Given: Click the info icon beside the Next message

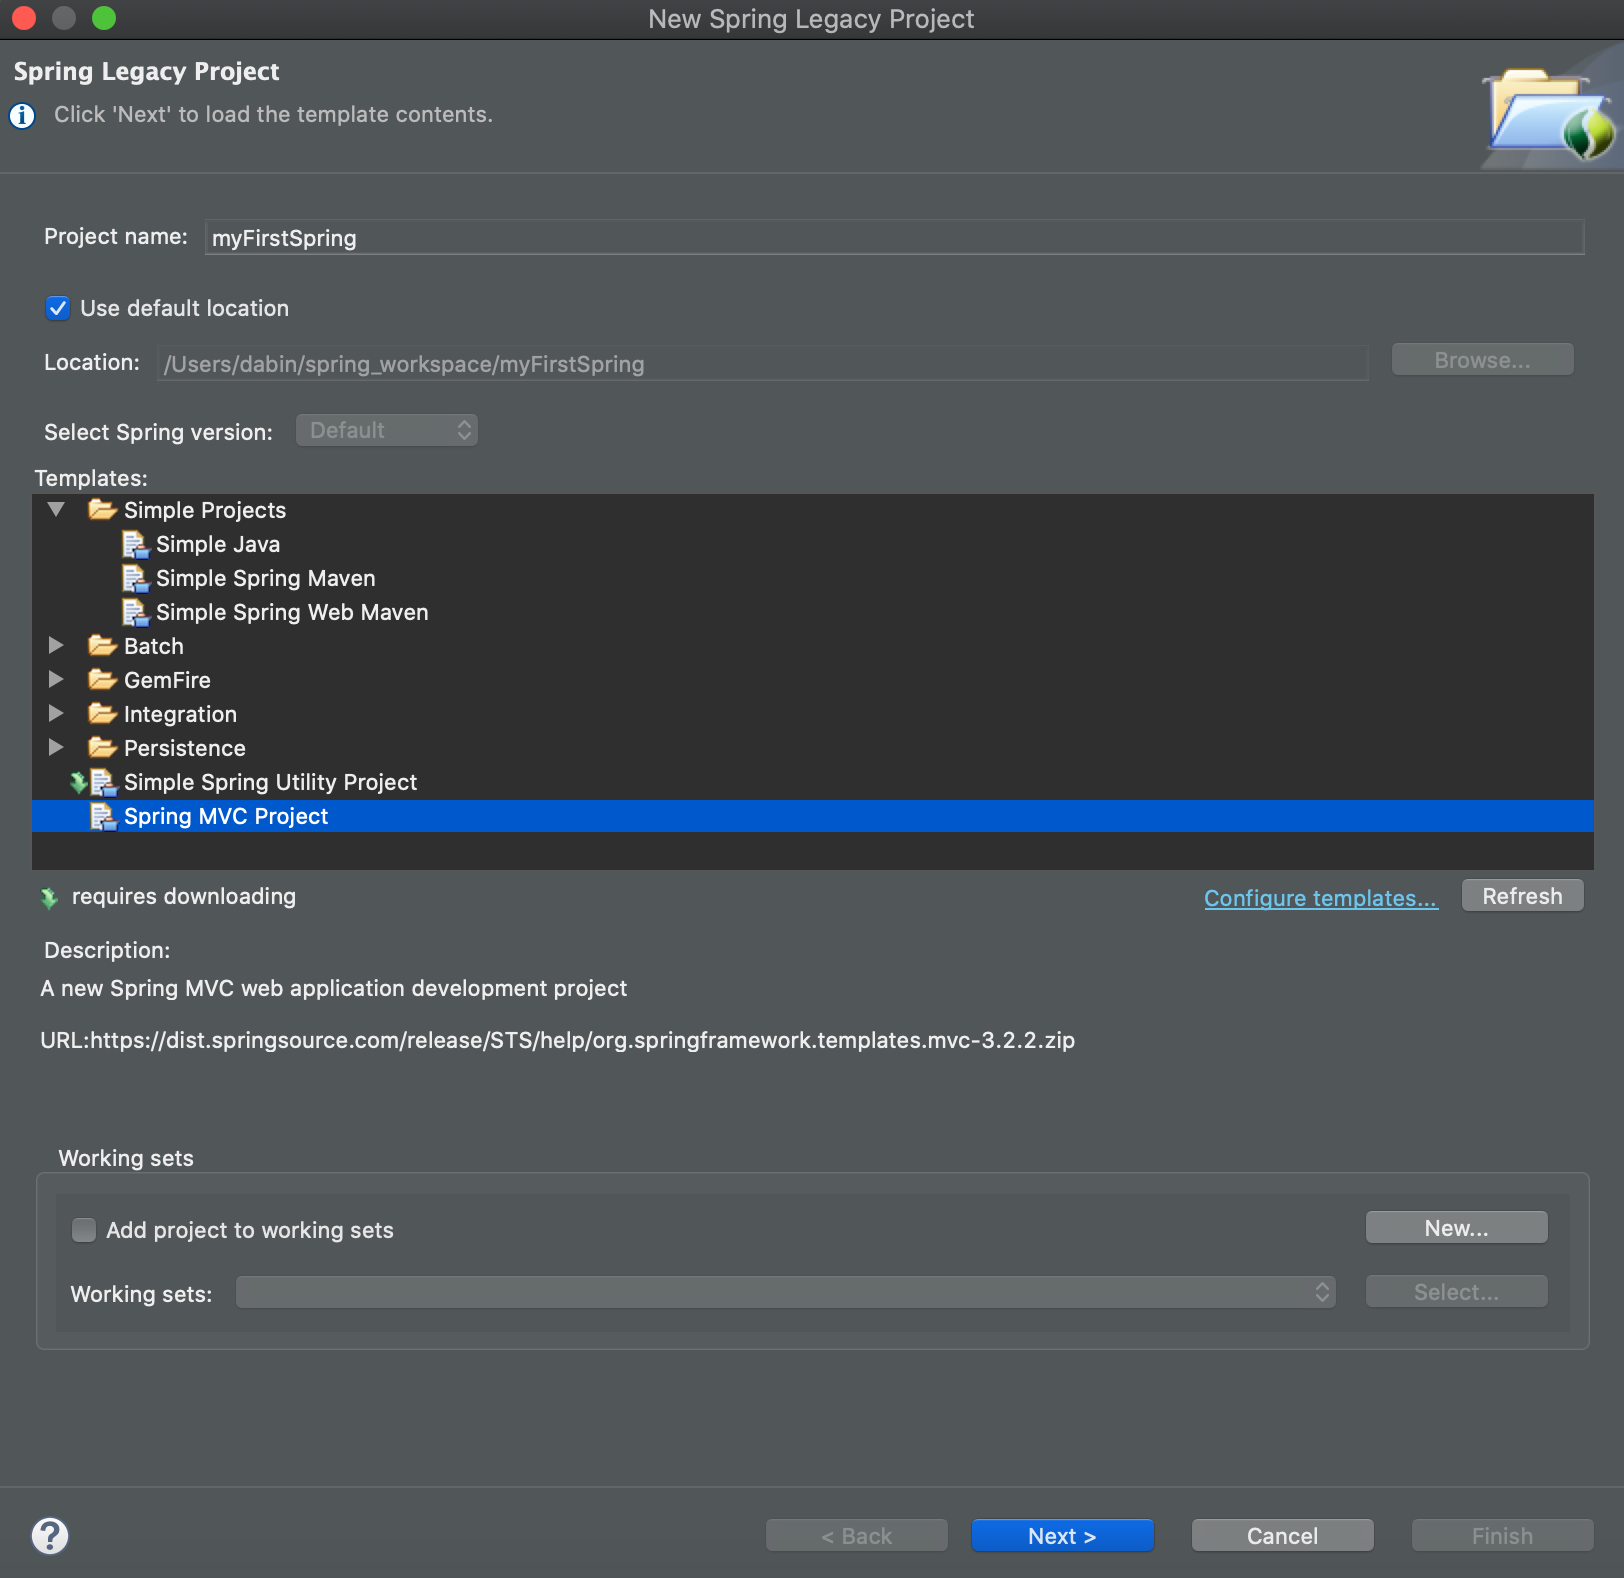Looking at the screenshot, I should (22, 116).
